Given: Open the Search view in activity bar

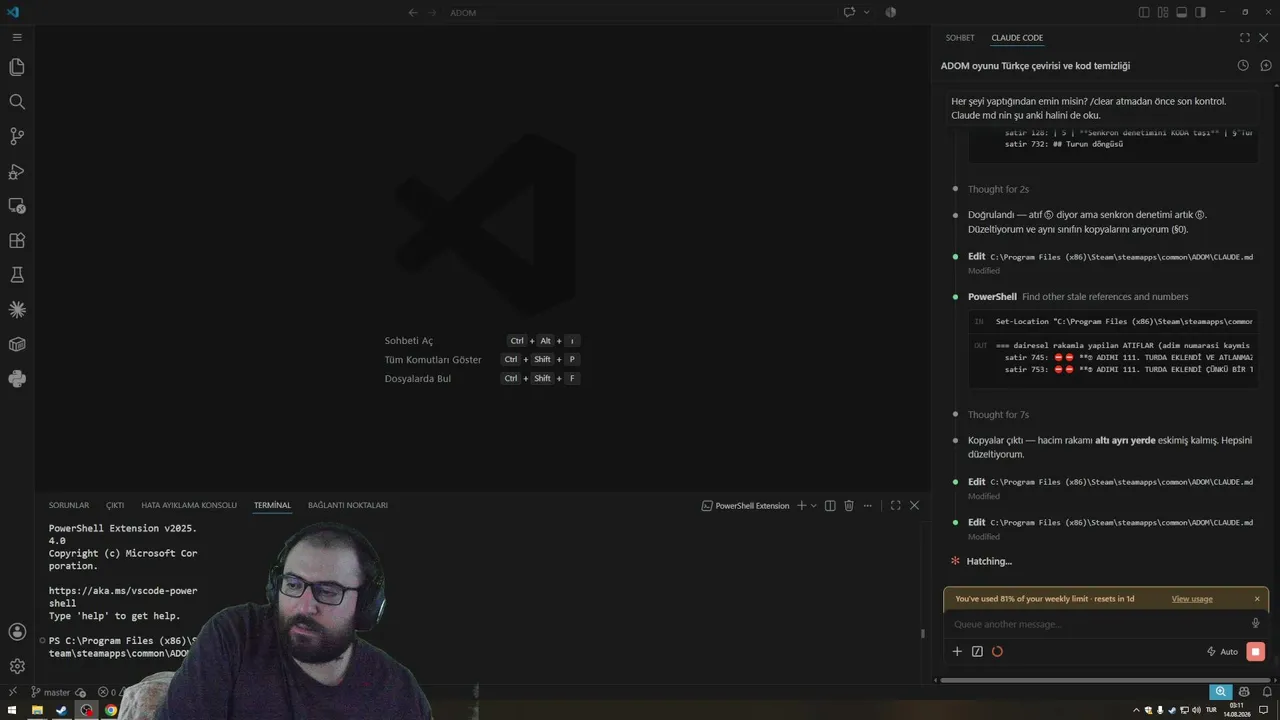Looking at the screenshot, I should 17,102.
